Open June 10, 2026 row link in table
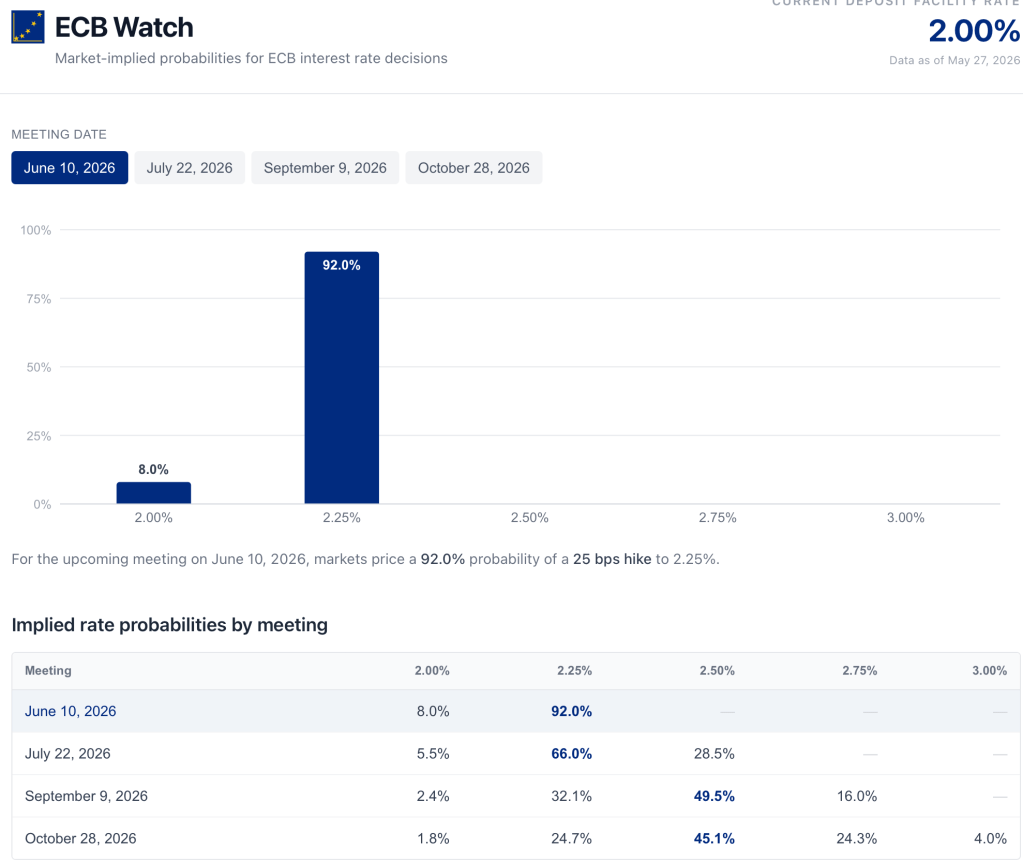1023x862 pixels. (70, 711)
